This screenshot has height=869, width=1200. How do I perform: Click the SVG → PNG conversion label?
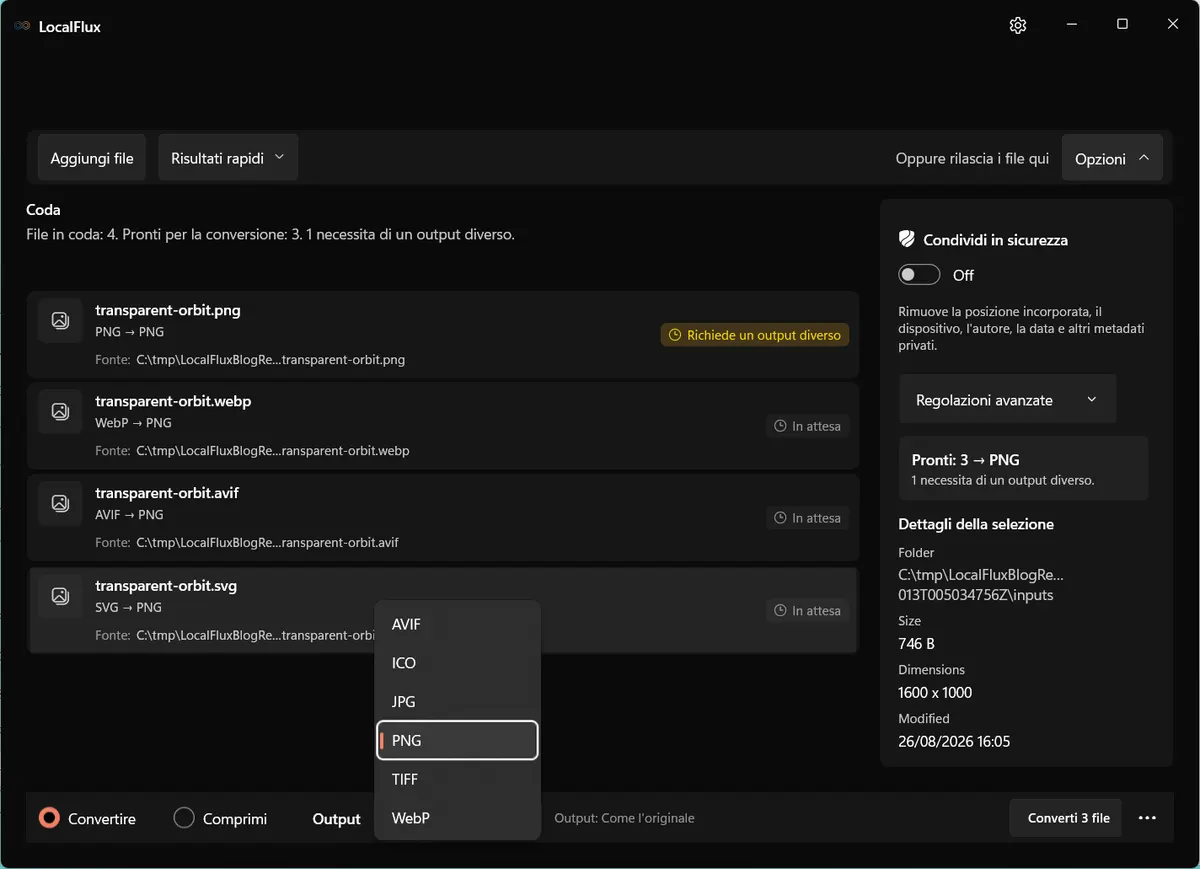click(128, 607)
